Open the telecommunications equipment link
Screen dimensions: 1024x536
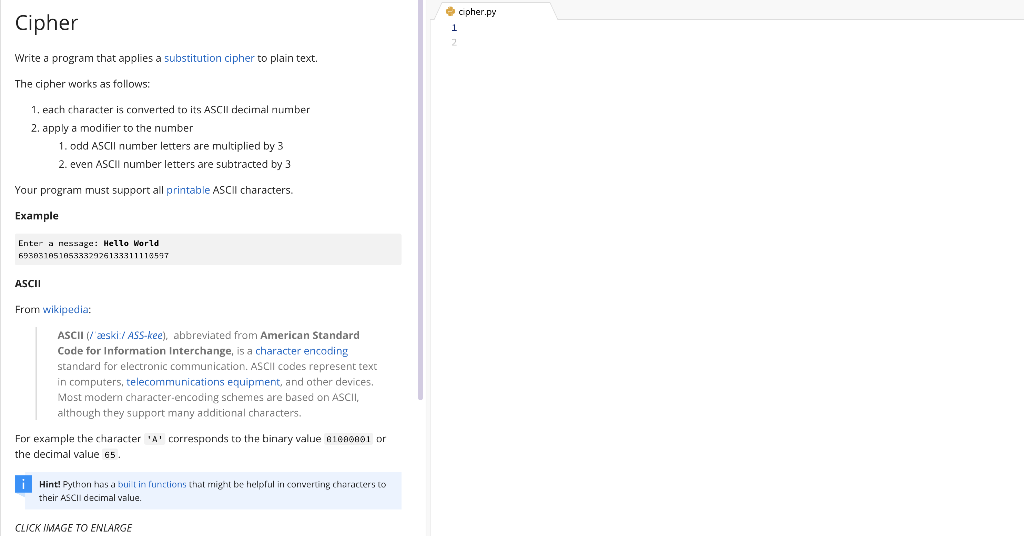(x=203, y=382)
